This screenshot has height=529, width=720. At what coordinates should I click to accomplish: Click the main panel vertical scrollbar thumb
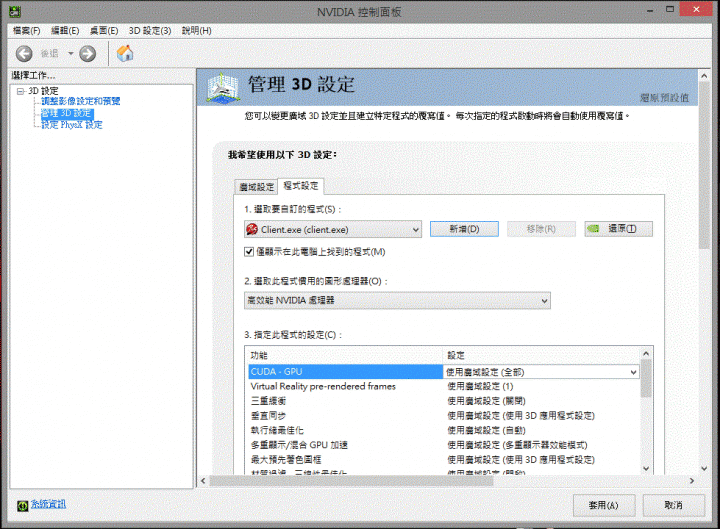pyautogui.click(x=704, y=165)
